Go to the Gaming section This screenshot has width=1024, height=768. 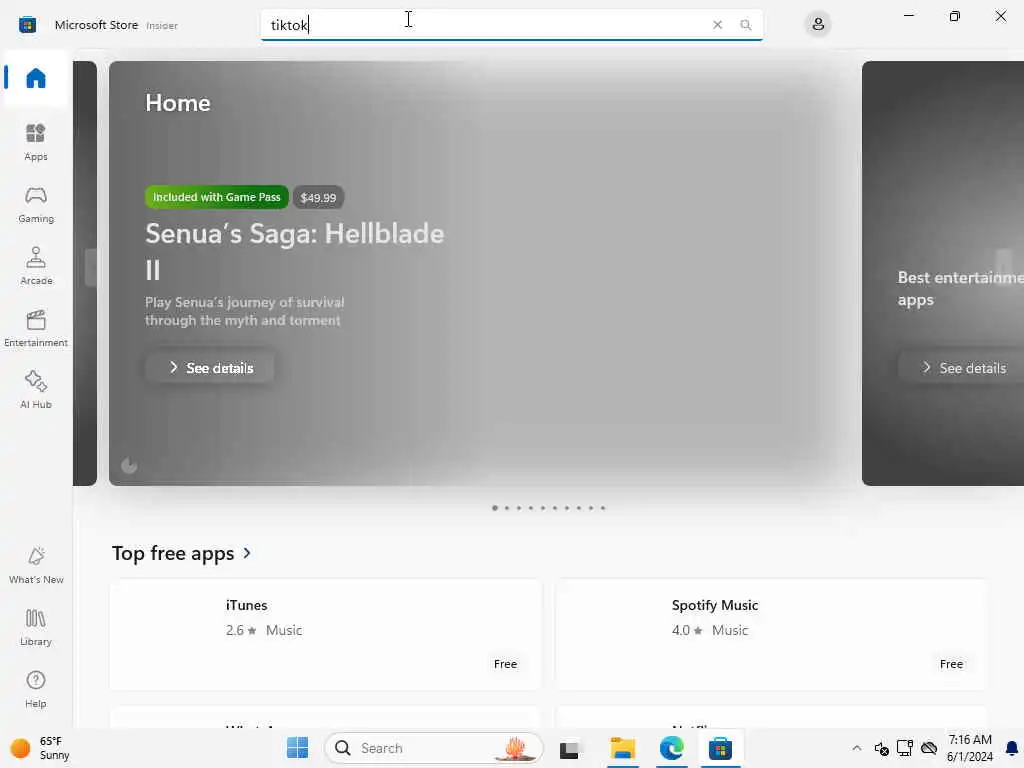pyautogui.click(x=36, y=204)
